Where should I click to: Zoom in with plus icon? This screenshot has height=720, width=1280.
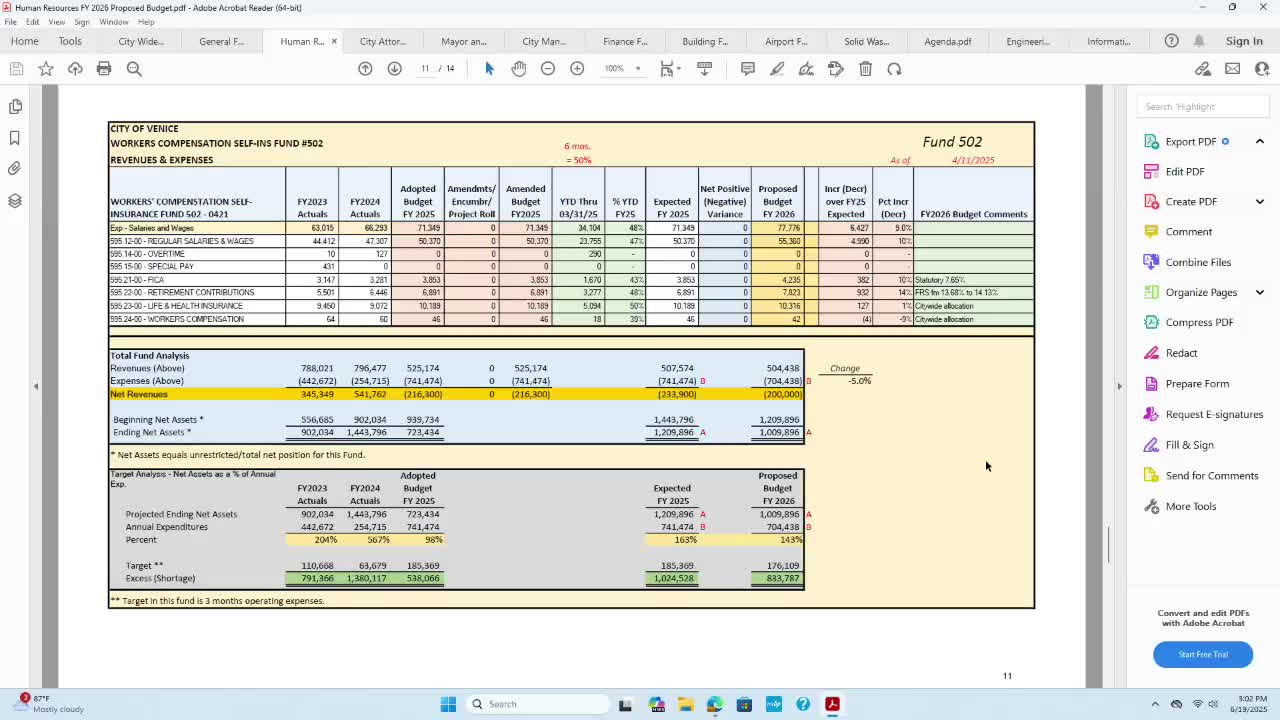[577, 68]
